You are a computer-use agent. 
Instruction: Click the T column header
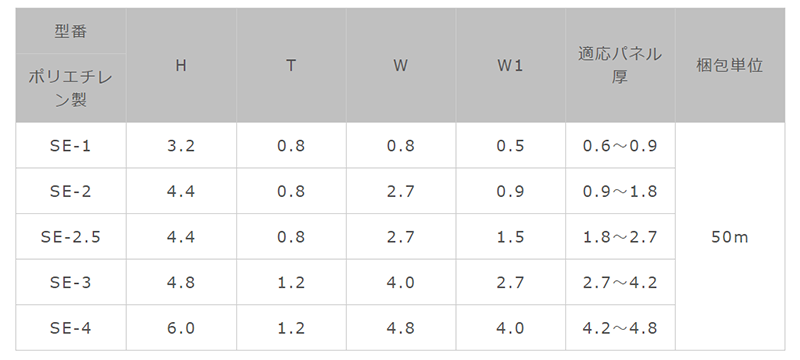(291, 65)
